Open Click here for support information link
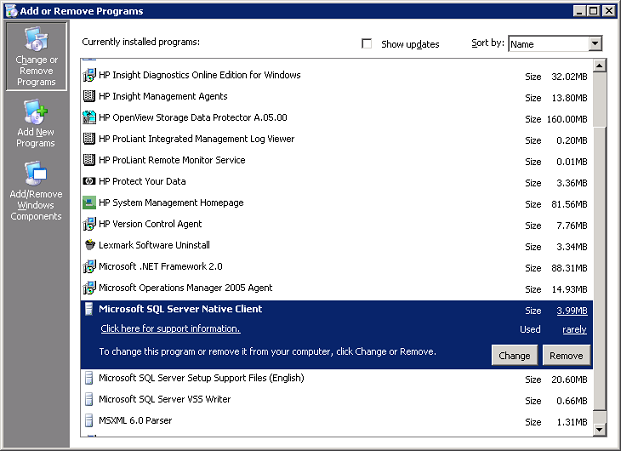621x451 pixels. [x=170, y=329]
